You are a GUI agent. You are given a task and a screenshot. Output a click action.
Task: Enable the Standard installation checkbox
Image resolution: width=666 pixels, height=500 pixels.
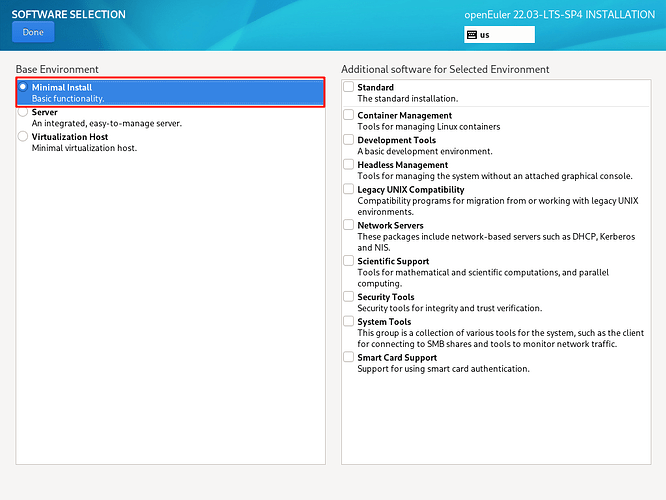tap(348, 88)
